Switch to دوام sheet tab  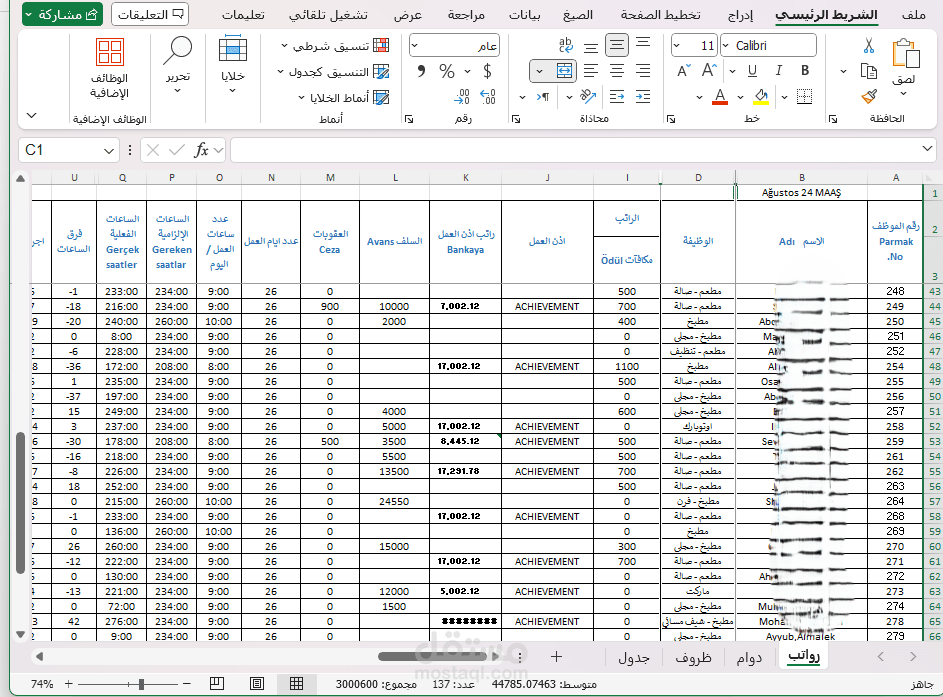click(749, 657)
